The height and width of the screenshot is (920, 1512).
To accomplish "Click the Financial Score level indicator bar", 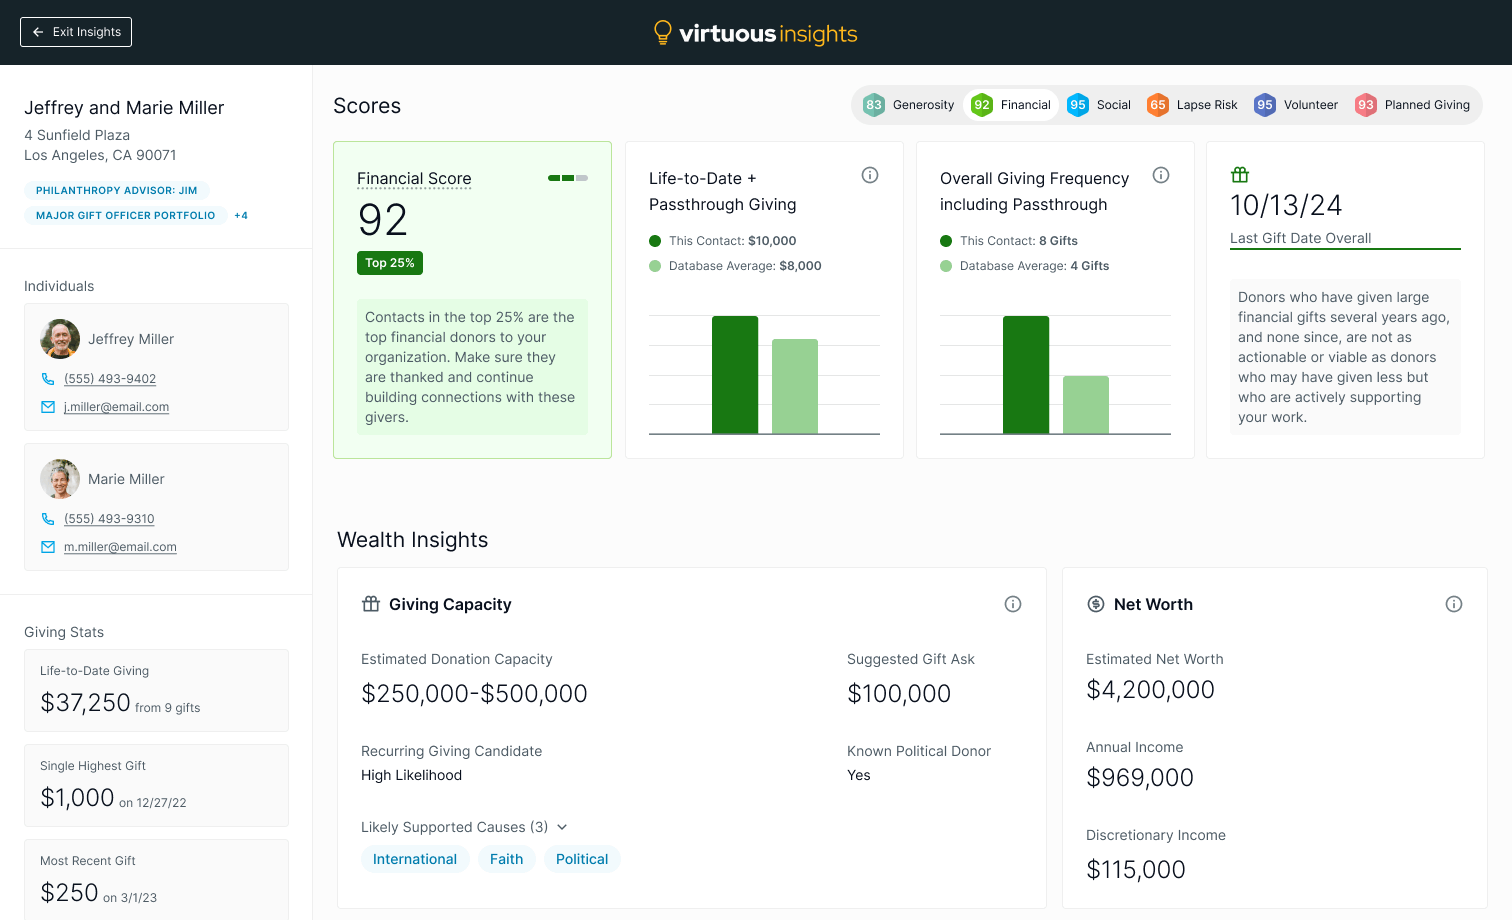I will click(x=568, y=178).
